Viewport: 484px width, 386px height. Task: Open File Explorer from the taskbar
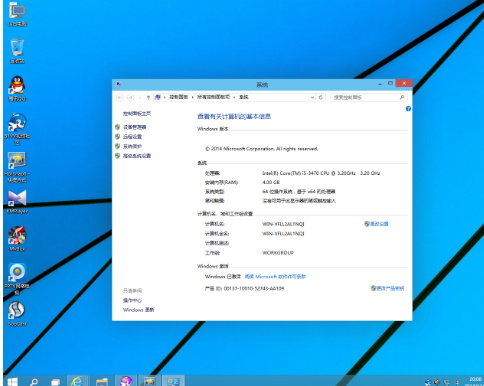(102, 382)
